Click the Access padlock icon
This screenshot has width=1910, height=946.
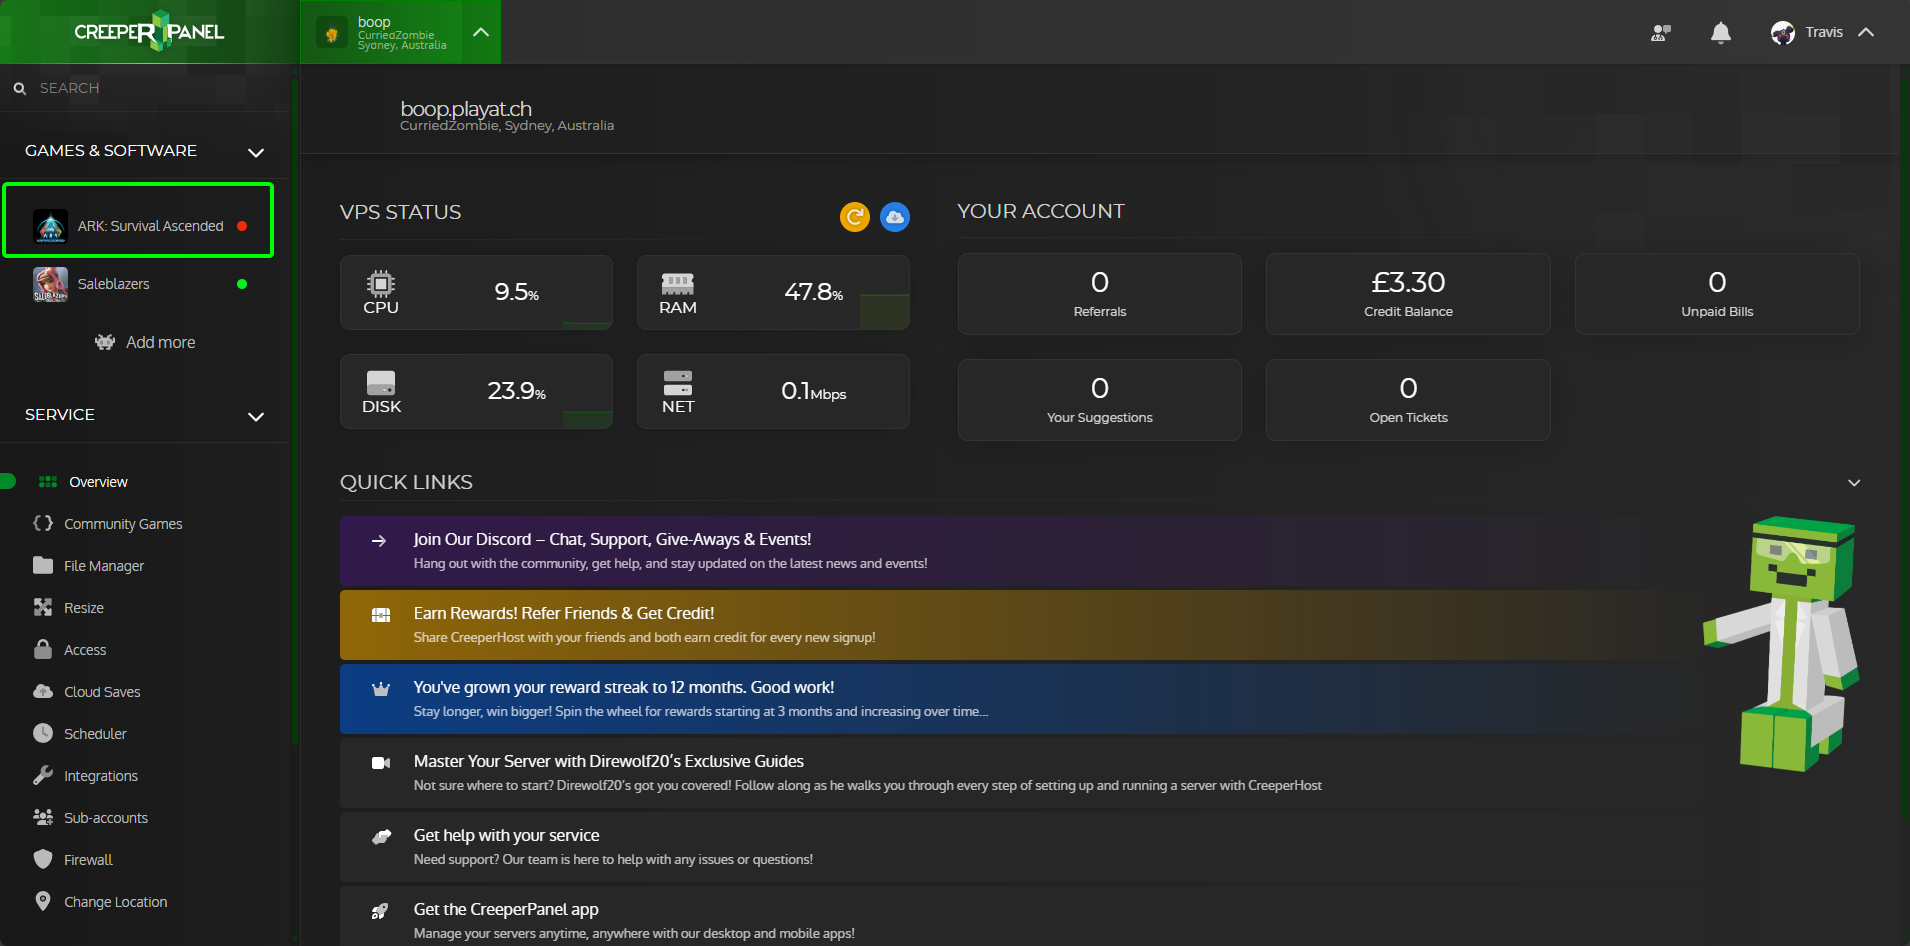(x=43, y=649)
